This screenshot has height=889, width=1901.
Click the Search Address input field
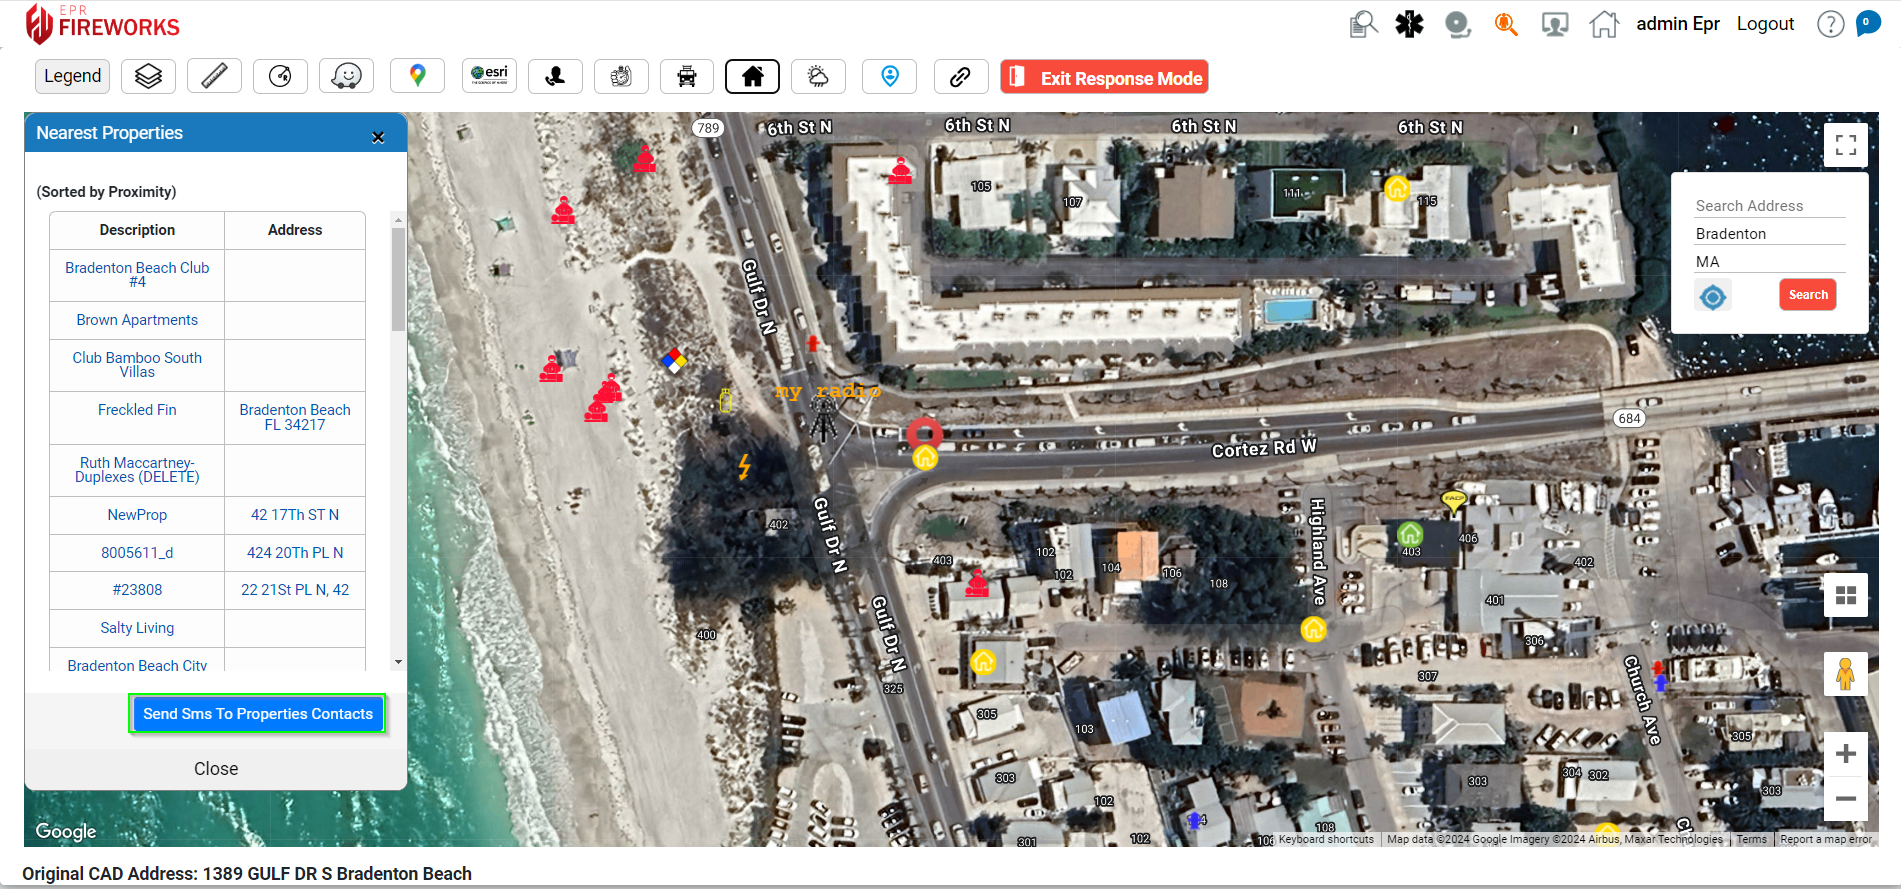point(1768,206)
